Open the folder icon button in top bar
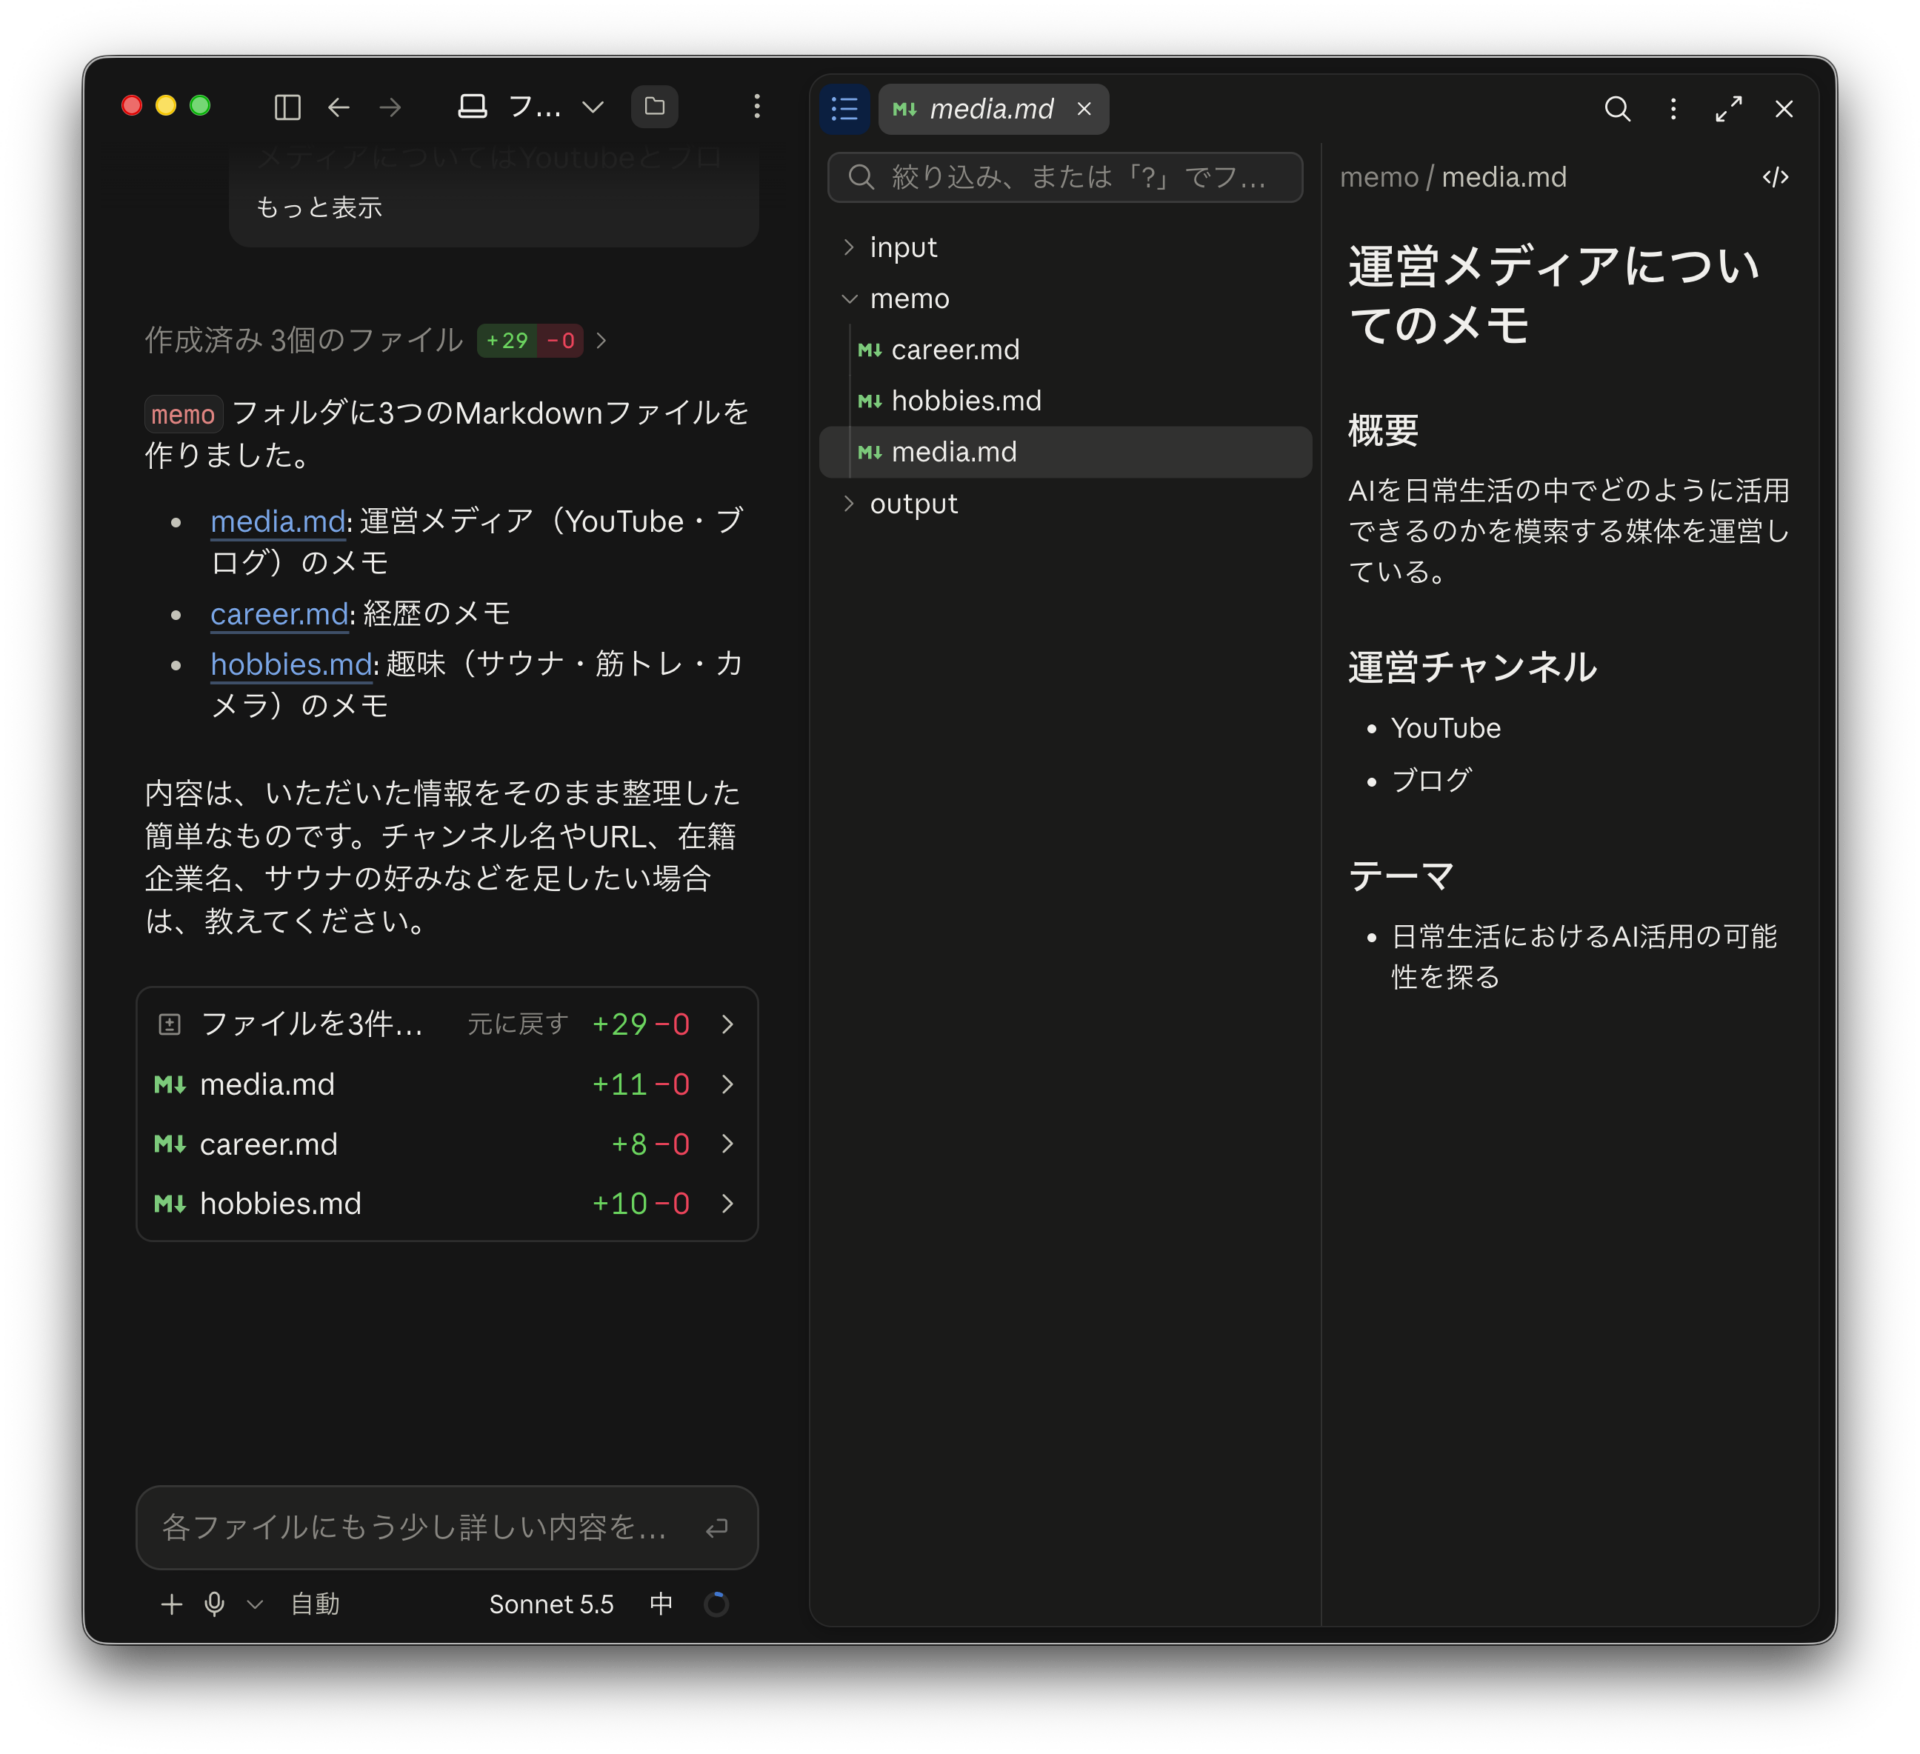 coord(655,107)
